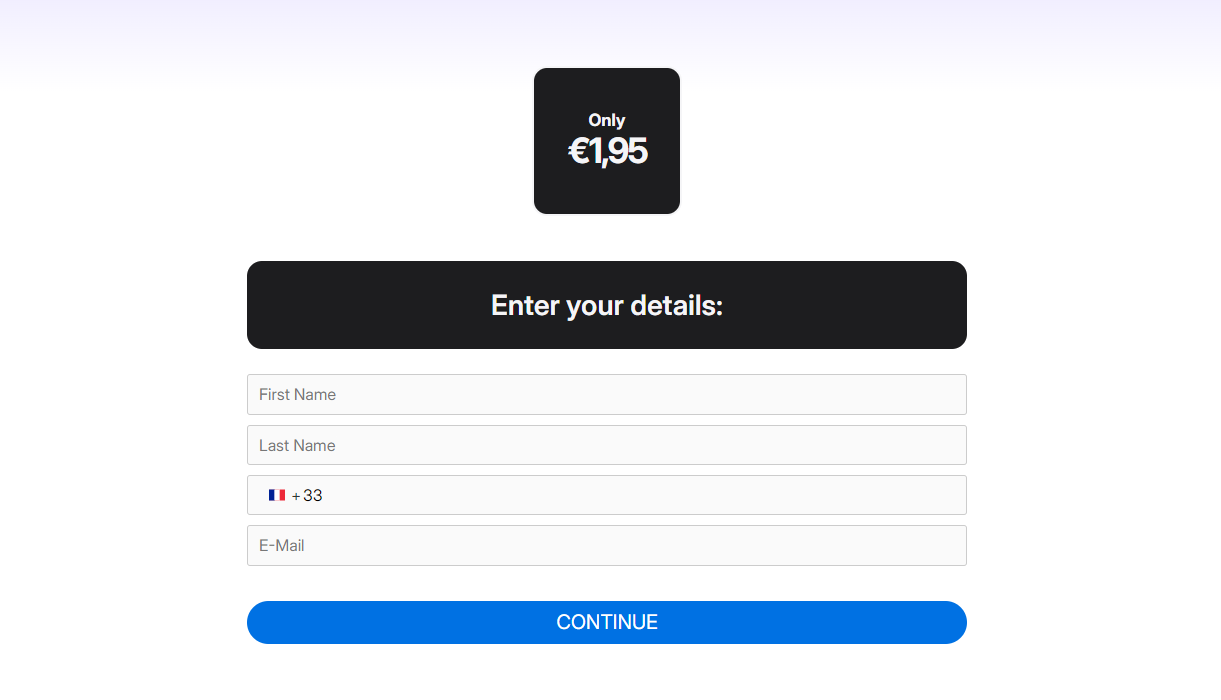Click the French flag country selector

[x=277, y=495]
